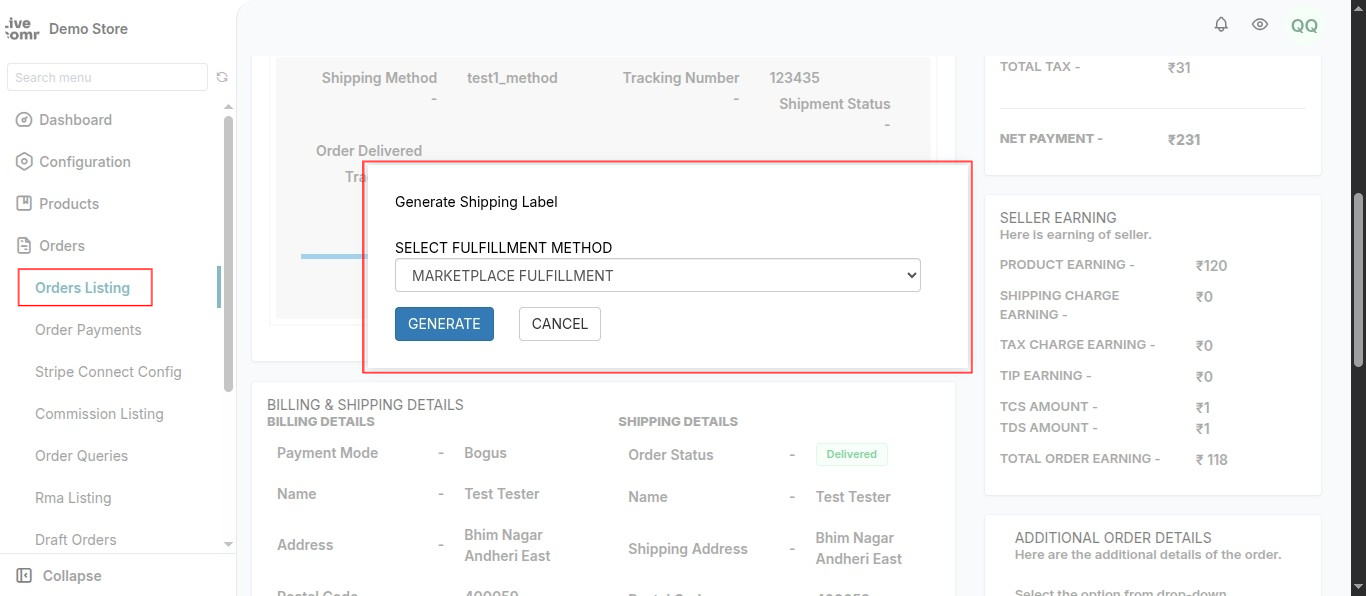Open Order Queries item
Viewport: 1366px width, 596px height.
81,456
